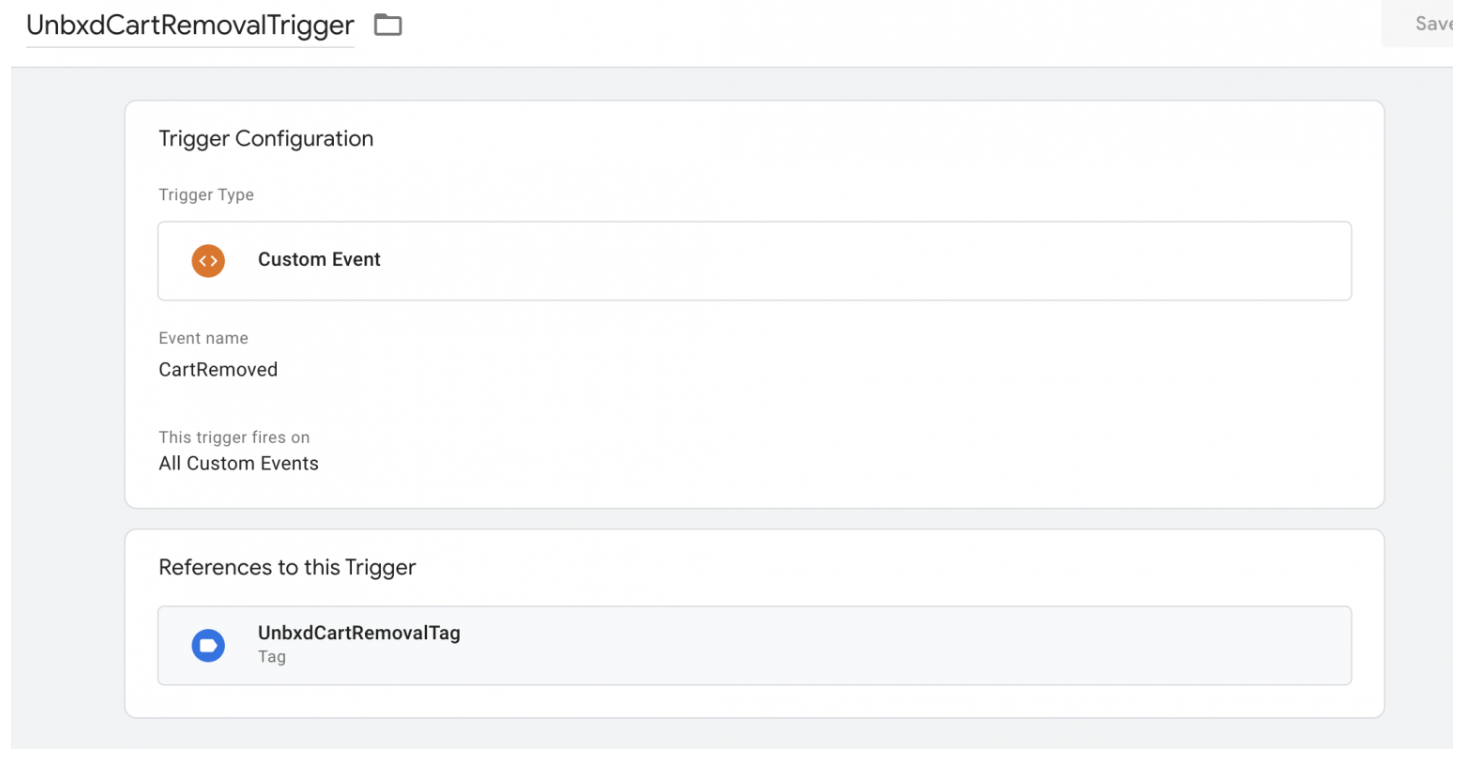Viewport: 1466px width, 768px height.
Task: Click the Tag type label under UnbxdCartRemovalTag
Action: coord(272,657)
